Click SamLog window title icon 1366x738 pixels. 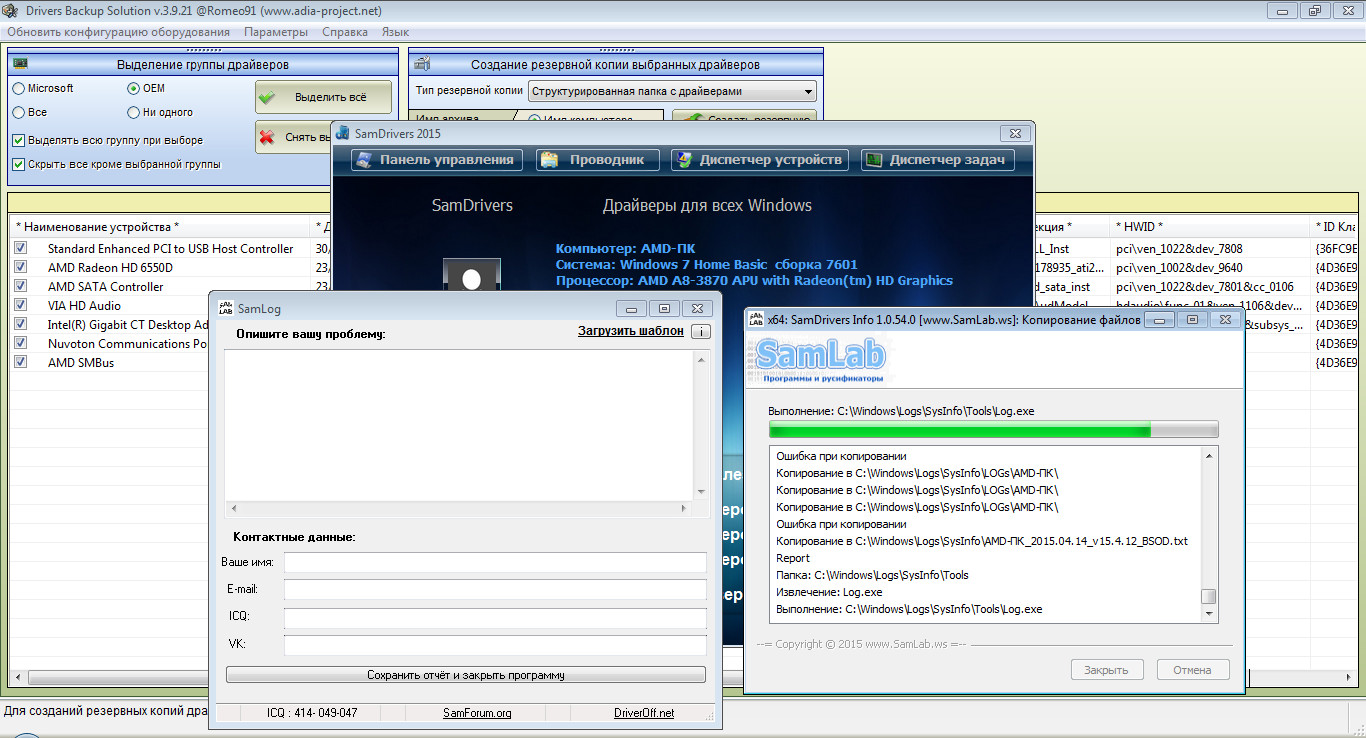(225, 308)
